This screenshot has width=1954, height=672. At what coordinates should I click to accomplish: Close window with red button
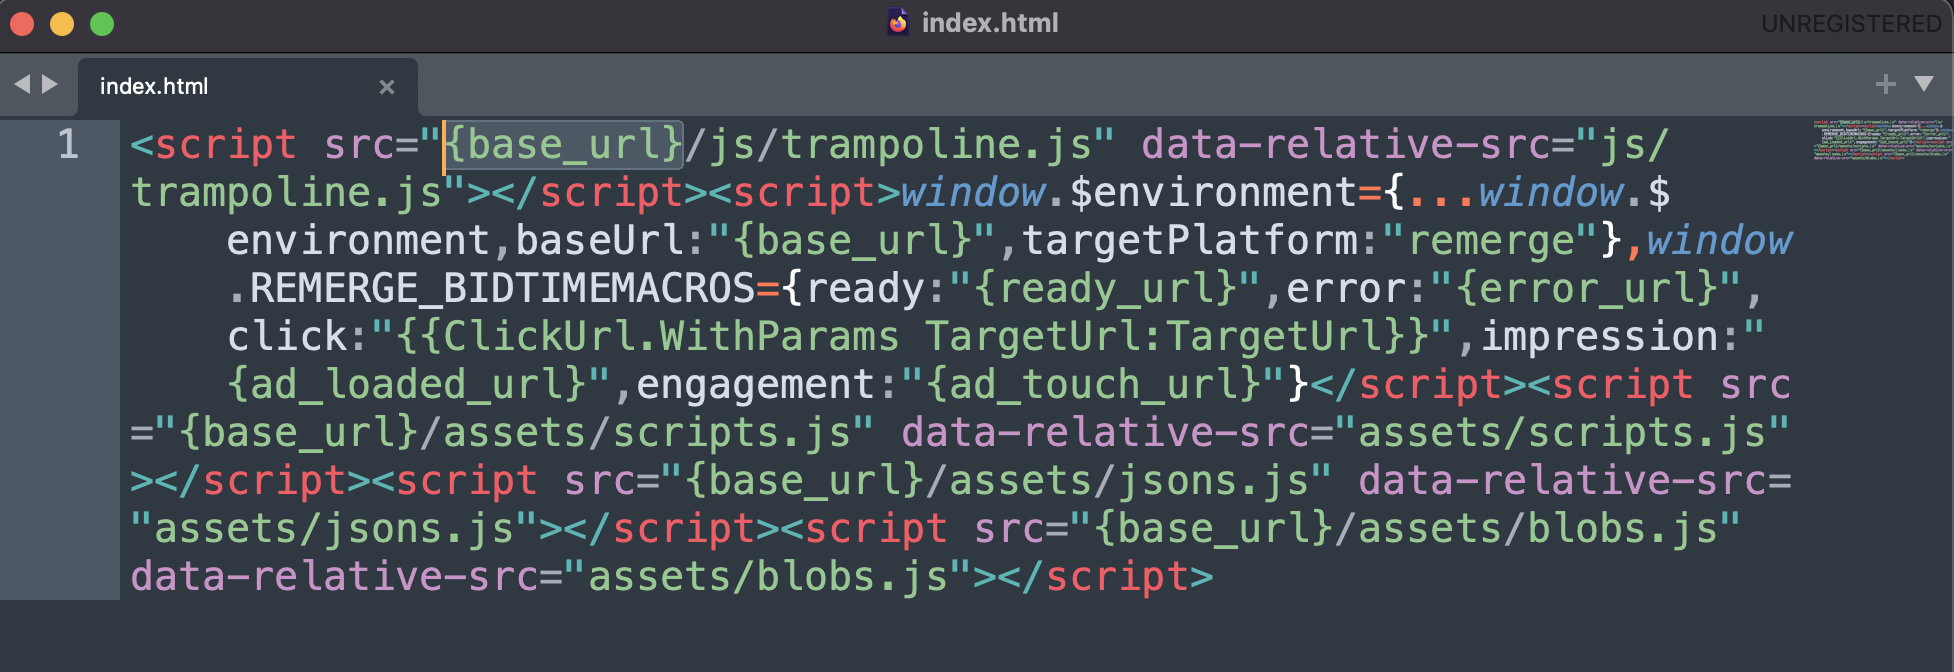click(22, 23)
